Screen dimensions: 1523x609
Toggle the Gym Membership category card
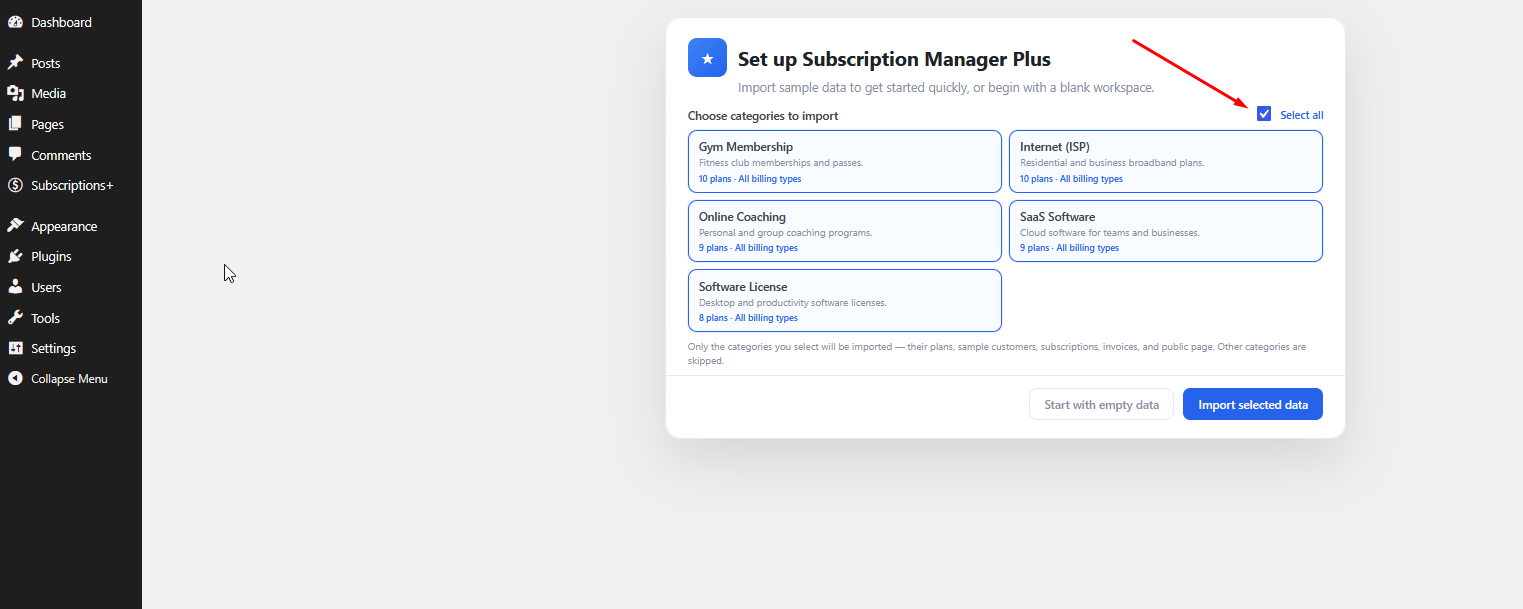pyautogui.click(x=845, y=161)
